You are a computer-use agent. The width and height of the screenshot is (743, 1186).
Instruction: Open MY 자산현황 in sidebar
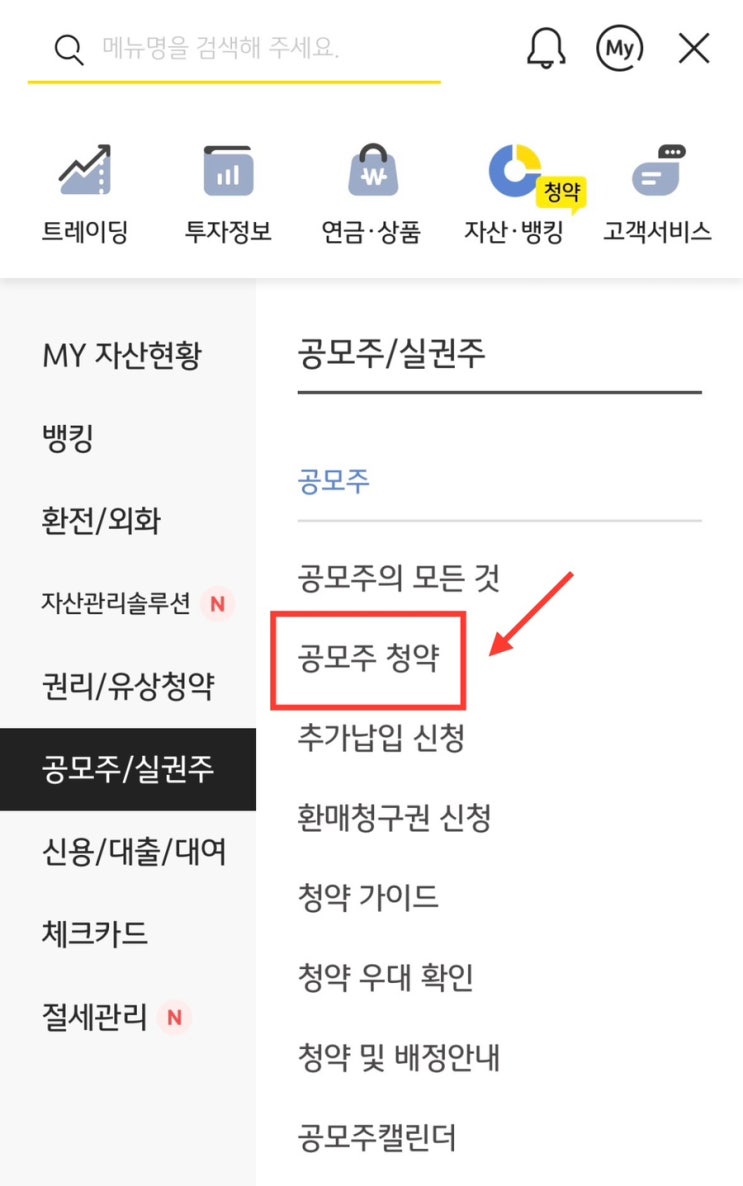[123, 355]
